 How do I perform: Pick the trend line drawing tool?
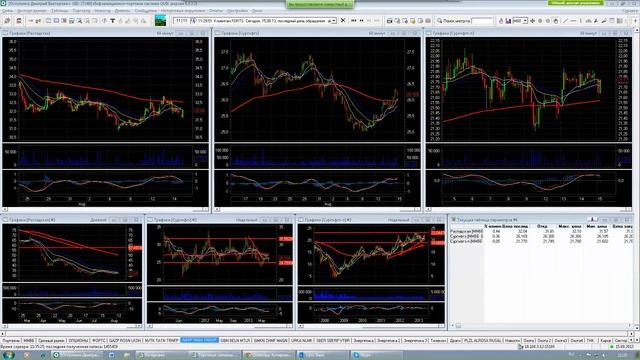point(565,21)
